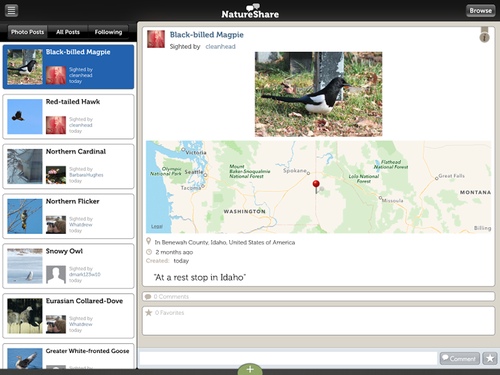The height and width of the screenshot is (375, 500).
Task: Open the hamburger menu icon
Action: click(11, 11)
